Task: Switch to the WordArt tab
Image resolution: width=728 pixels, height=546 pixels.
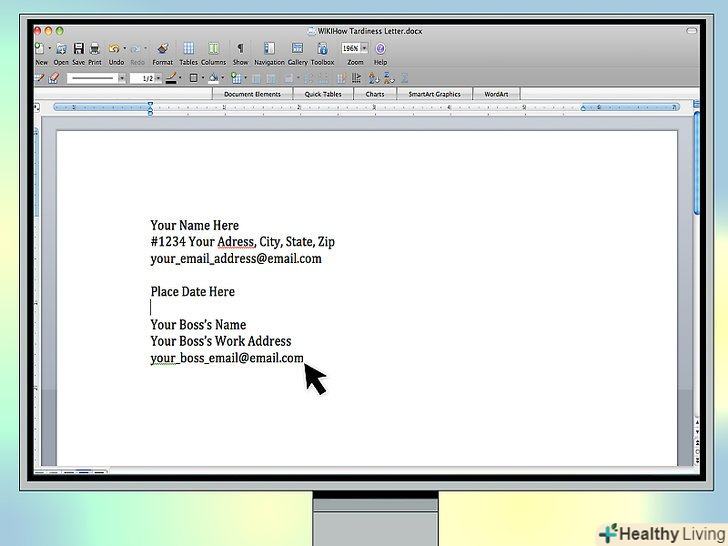Action: (496, 94)
